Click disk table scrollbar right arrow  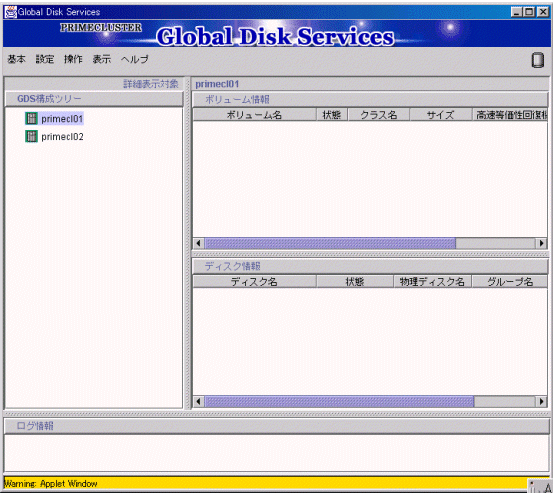coord(542,402)
